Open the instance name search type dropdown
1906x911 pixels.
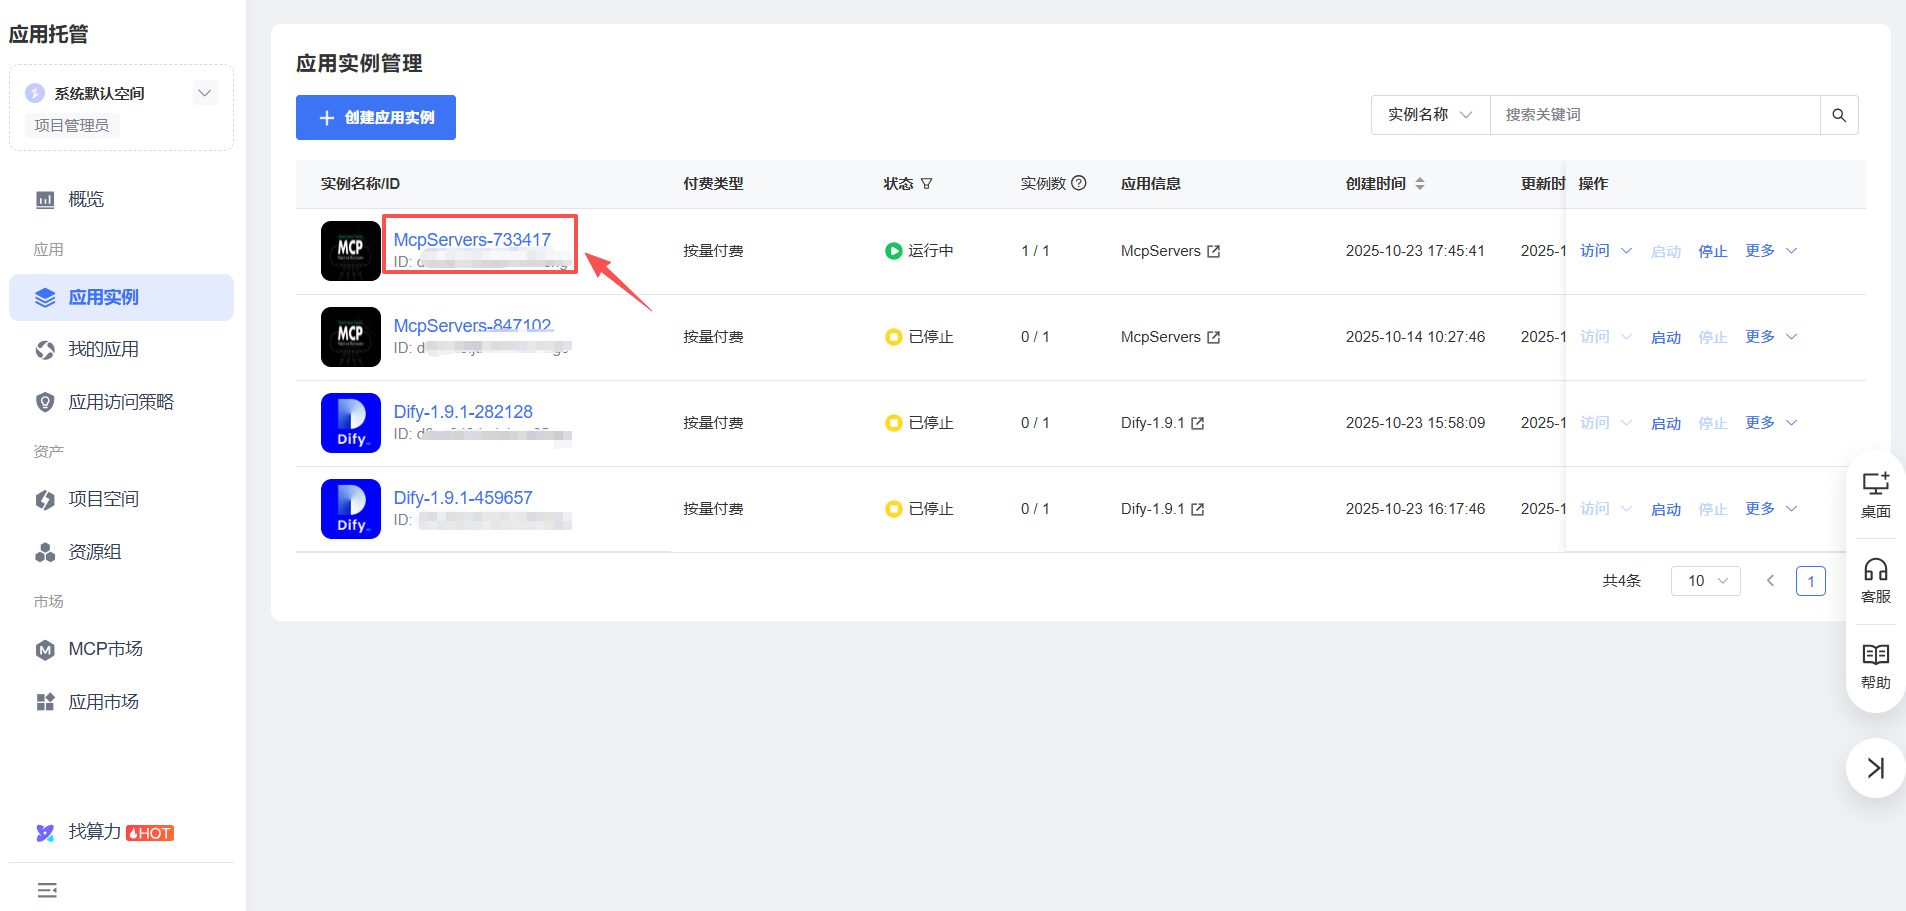(1429, 115)
